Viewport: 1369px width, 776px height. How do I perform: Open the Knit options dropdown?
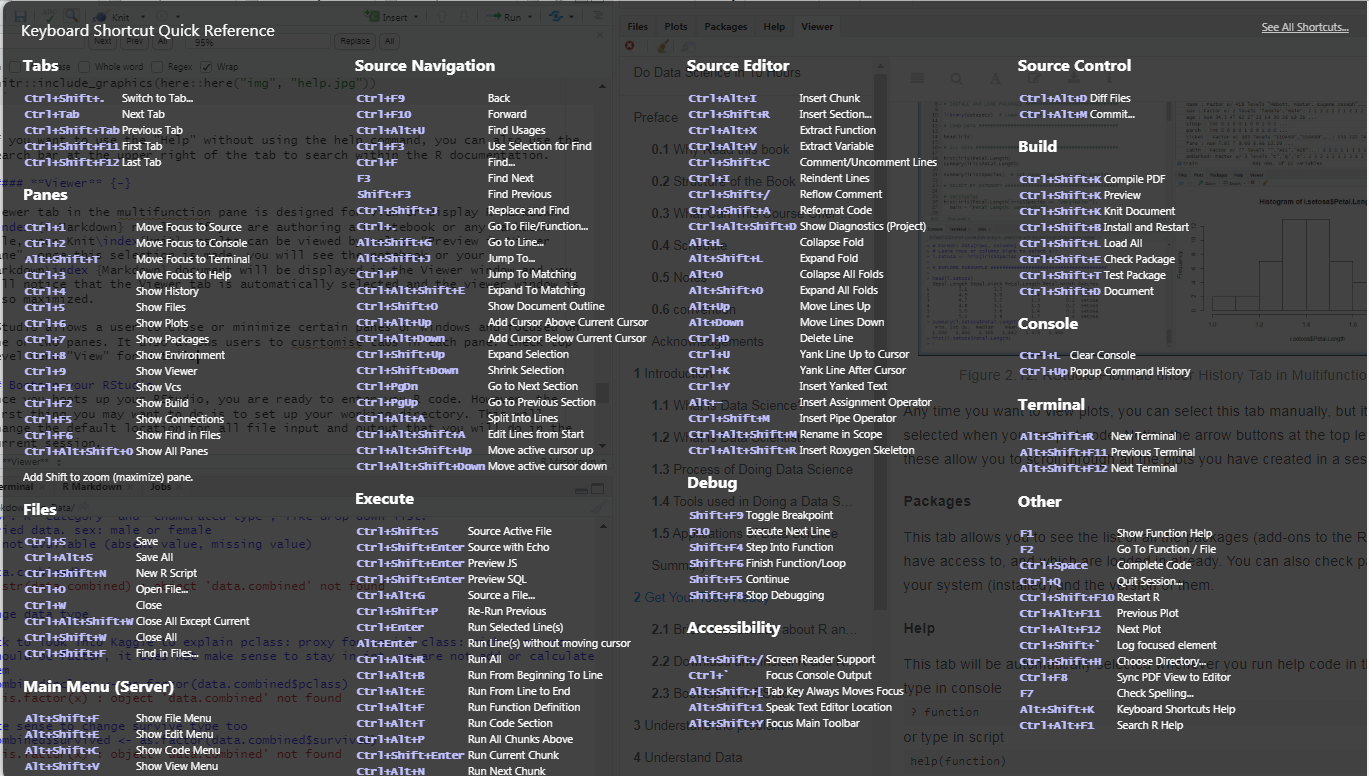143,17
